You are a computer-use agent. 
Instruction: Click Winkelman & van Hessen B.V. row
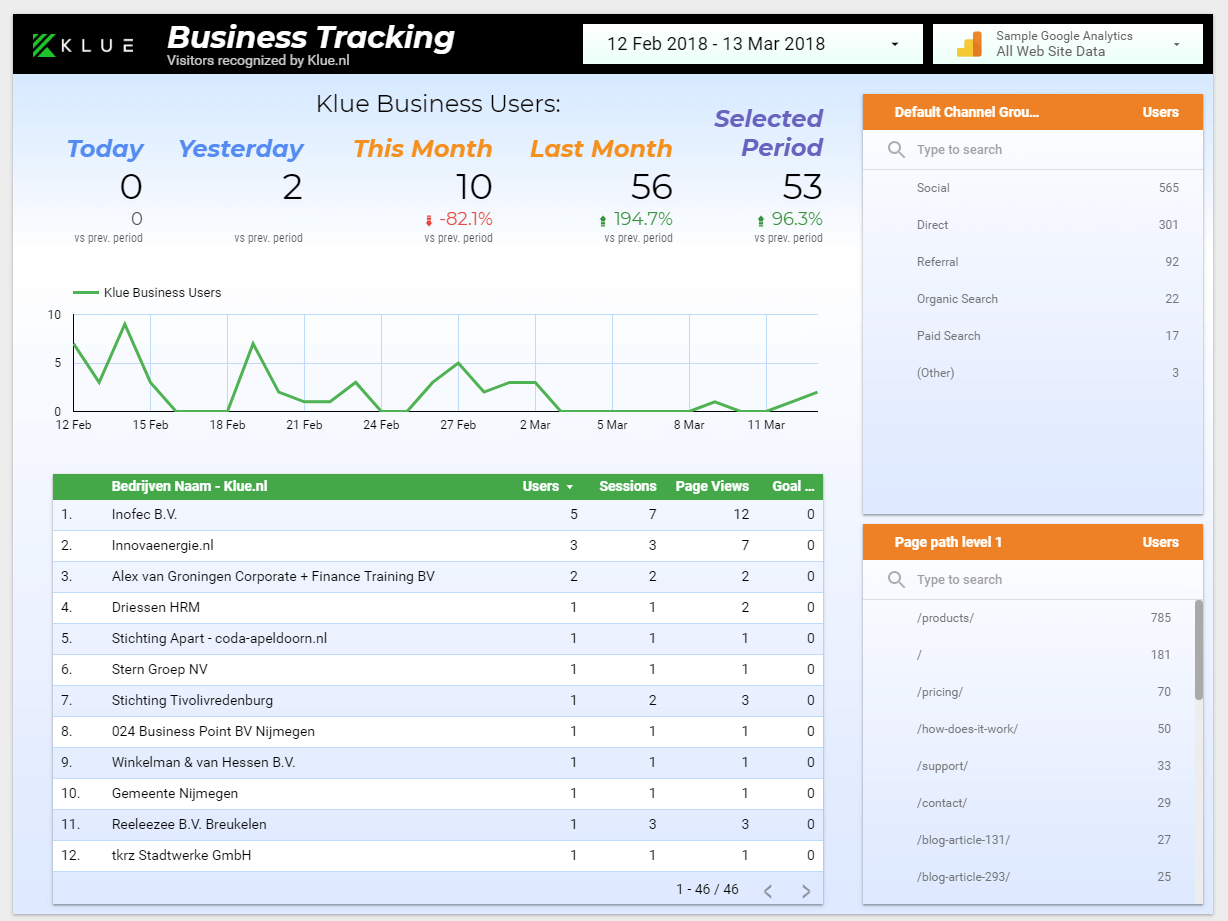pos(438,763)
